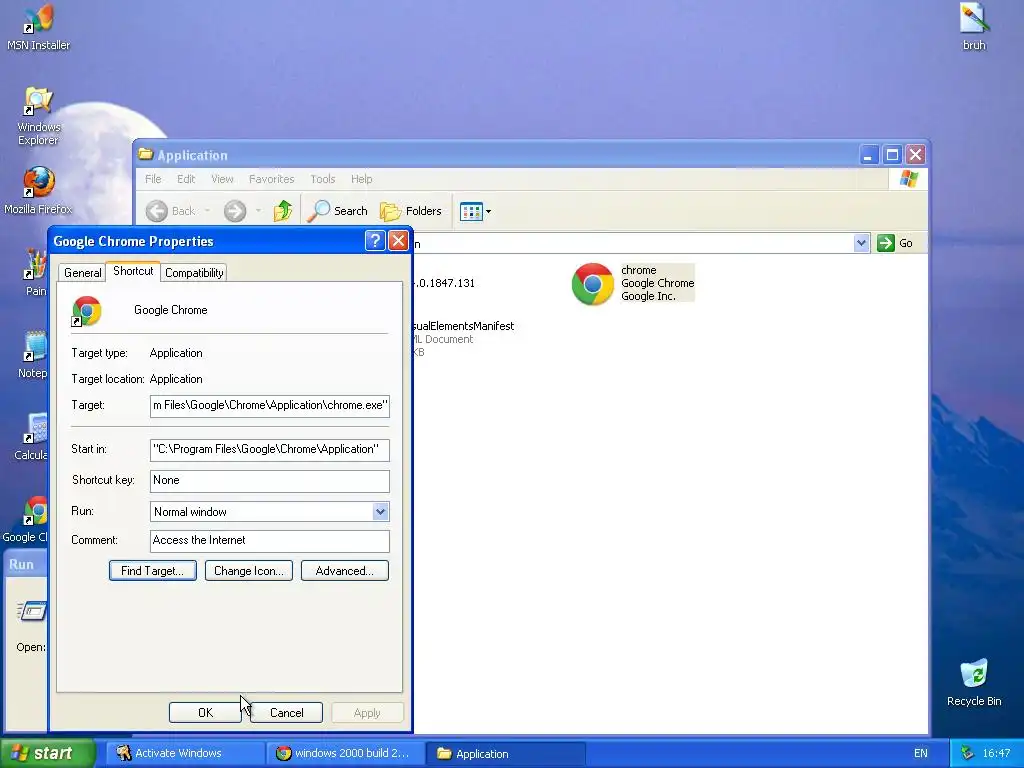The width and height of the screenshot is (1024, 768).
Task: Switch to the General tab
Action: tap(82, 273)
